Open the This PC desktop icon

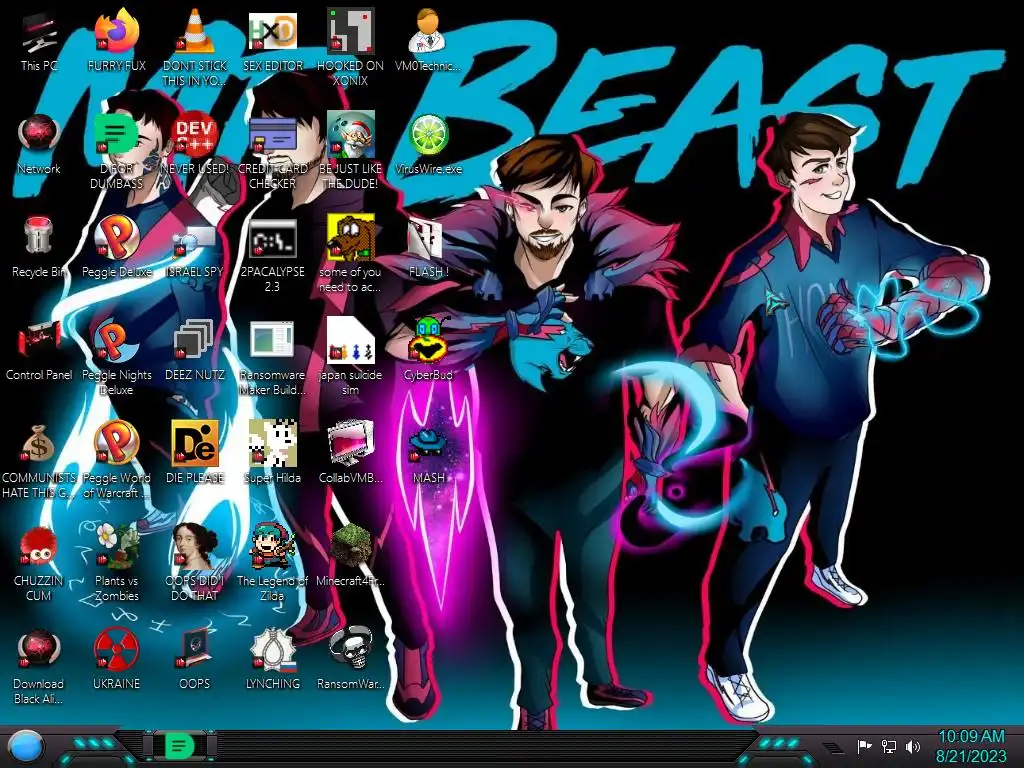39,33
